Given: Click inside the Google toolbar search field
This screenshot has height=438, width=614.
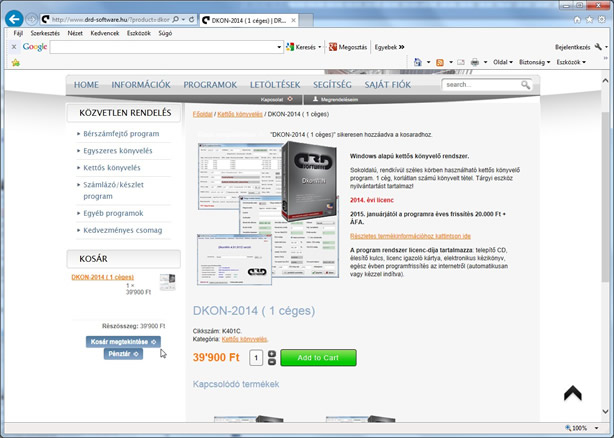Looking at the screenshot, I should pyautogui.click(x=163, y=47).
